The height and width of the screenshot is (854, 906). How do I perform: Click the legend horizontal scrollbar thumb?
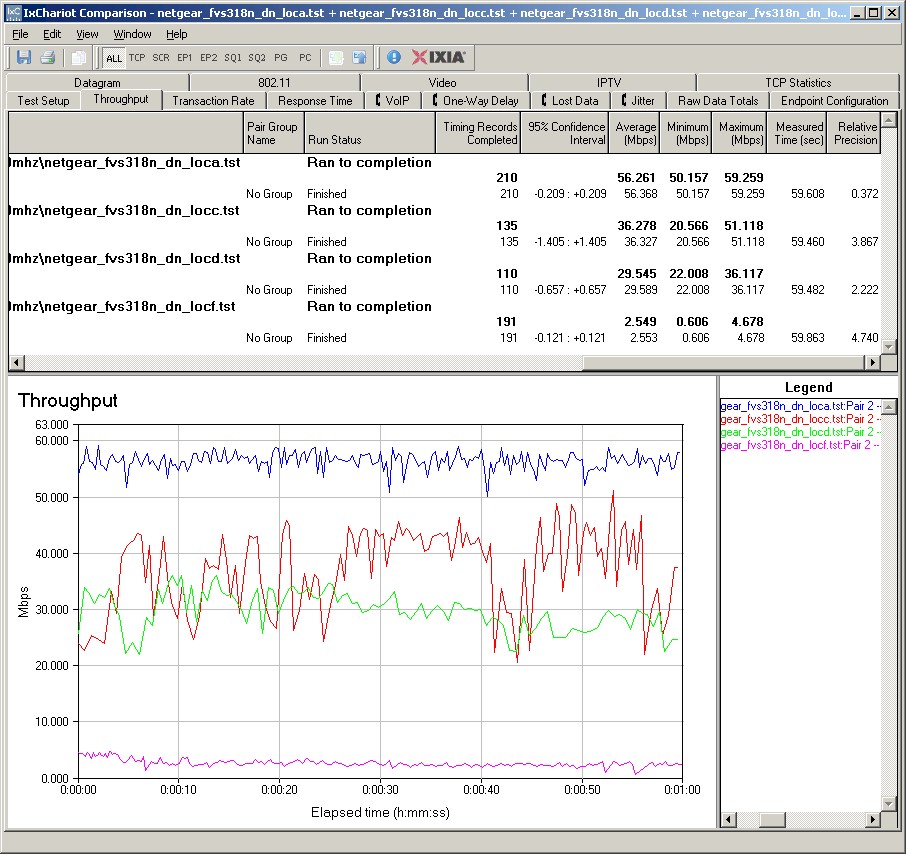point(772,819)
